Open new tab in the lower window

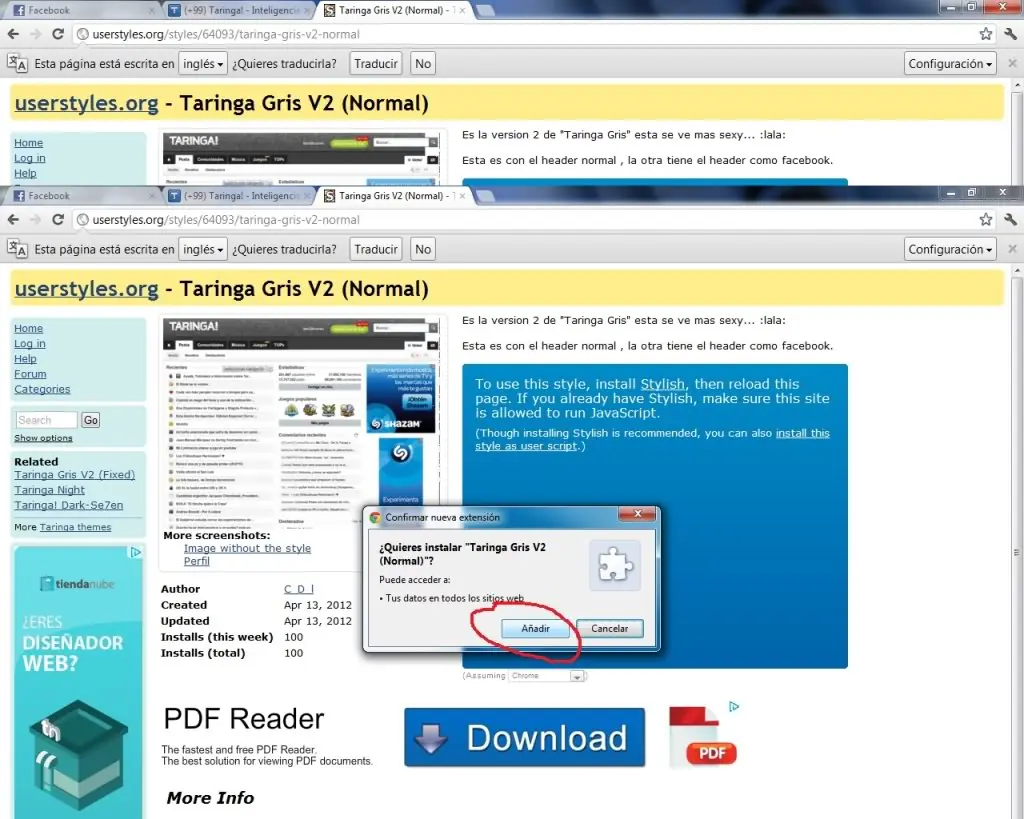point(485,195)
